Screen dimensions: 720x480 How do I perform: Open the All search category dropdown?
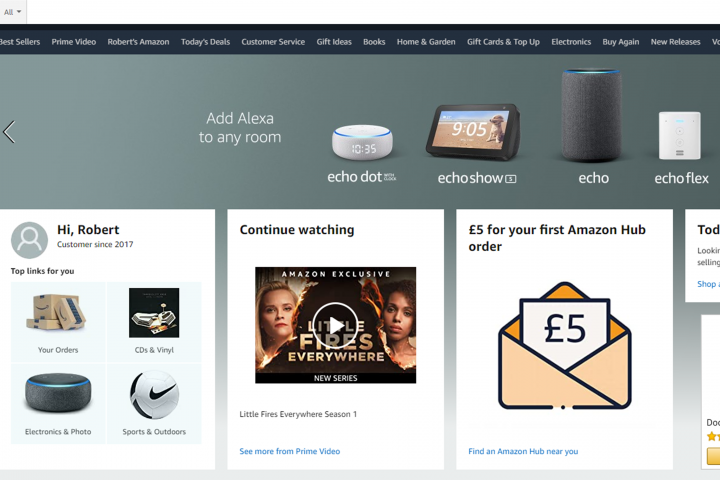point(13,12)
